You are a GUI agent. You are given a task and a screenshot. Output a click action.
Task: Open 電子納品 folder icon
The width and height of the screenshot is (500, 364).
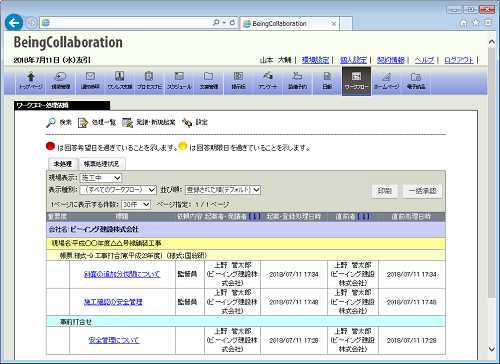pos(416,81)
